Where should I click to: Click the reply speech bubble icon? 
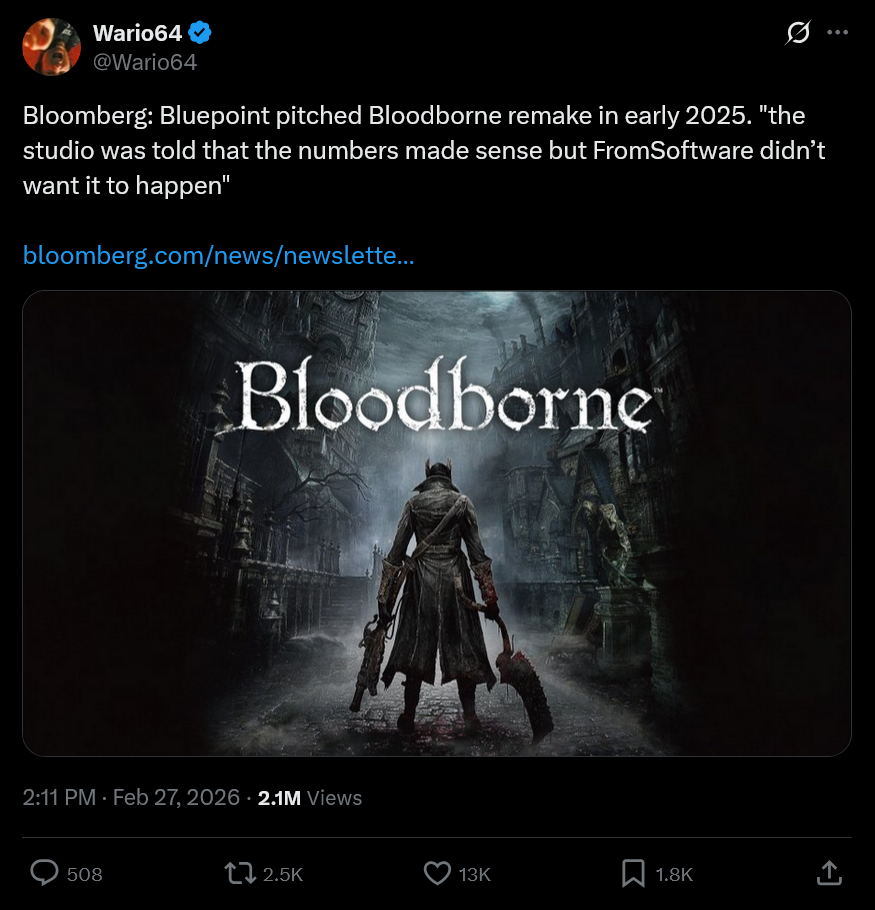(45, 874)
